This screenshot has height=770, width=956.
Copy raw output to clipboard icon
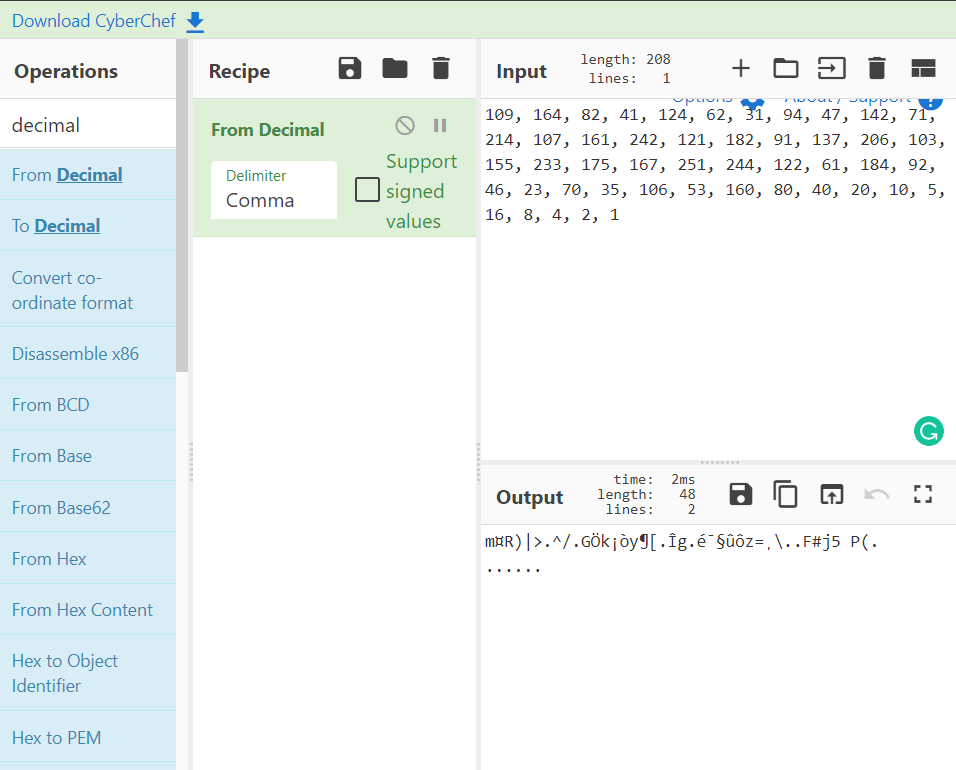point(785,494)
